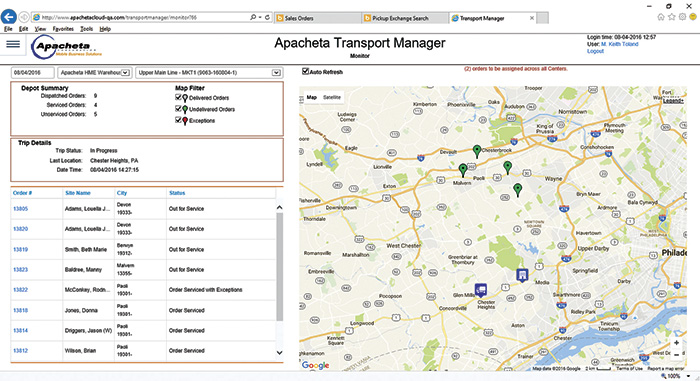Viewport: 700px width, 381px height.
Task: Open the Favorites menu
Action: point(63,29)
